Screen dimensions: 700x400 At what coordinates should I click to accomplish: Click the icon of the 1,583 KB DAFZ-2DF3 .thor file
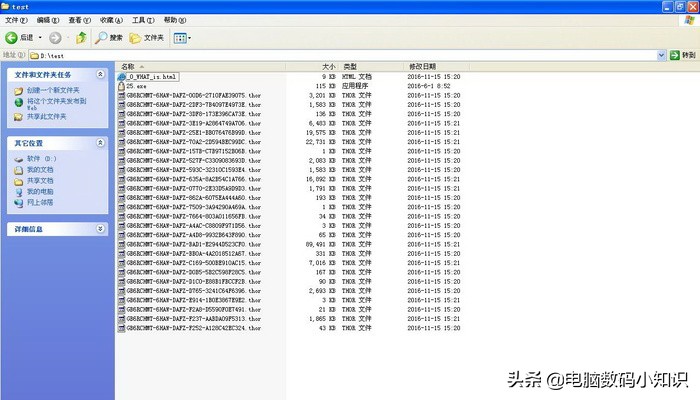tap(121, 105)
